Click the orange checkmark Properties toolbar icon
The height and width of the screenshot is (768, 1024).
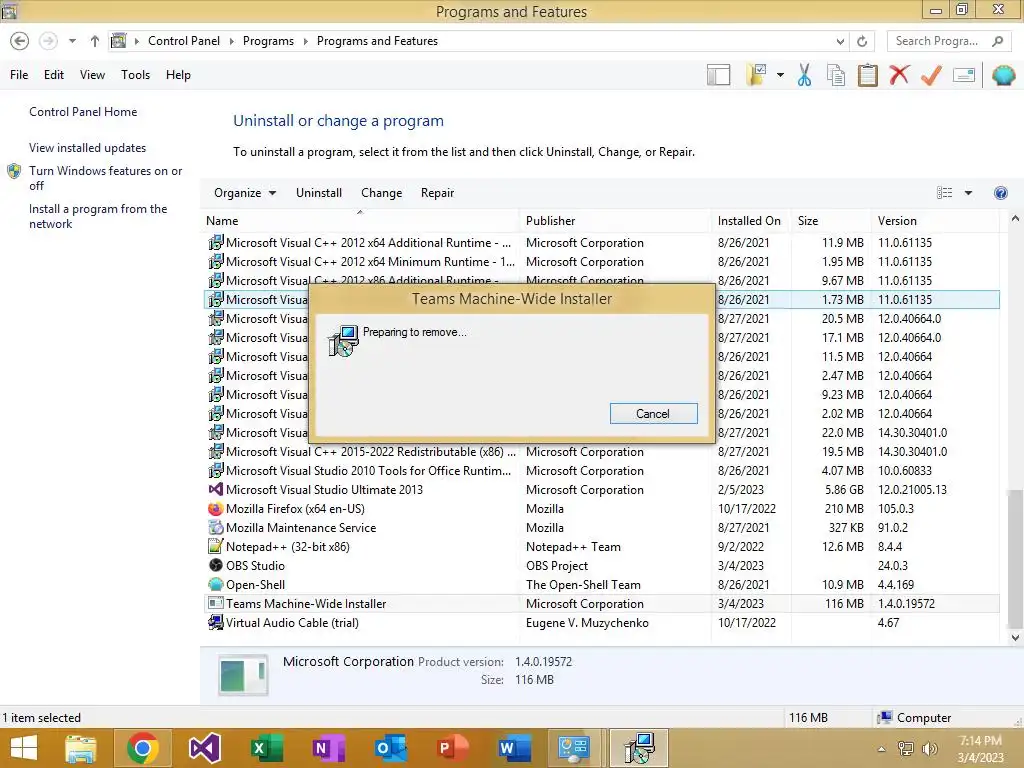931,75
